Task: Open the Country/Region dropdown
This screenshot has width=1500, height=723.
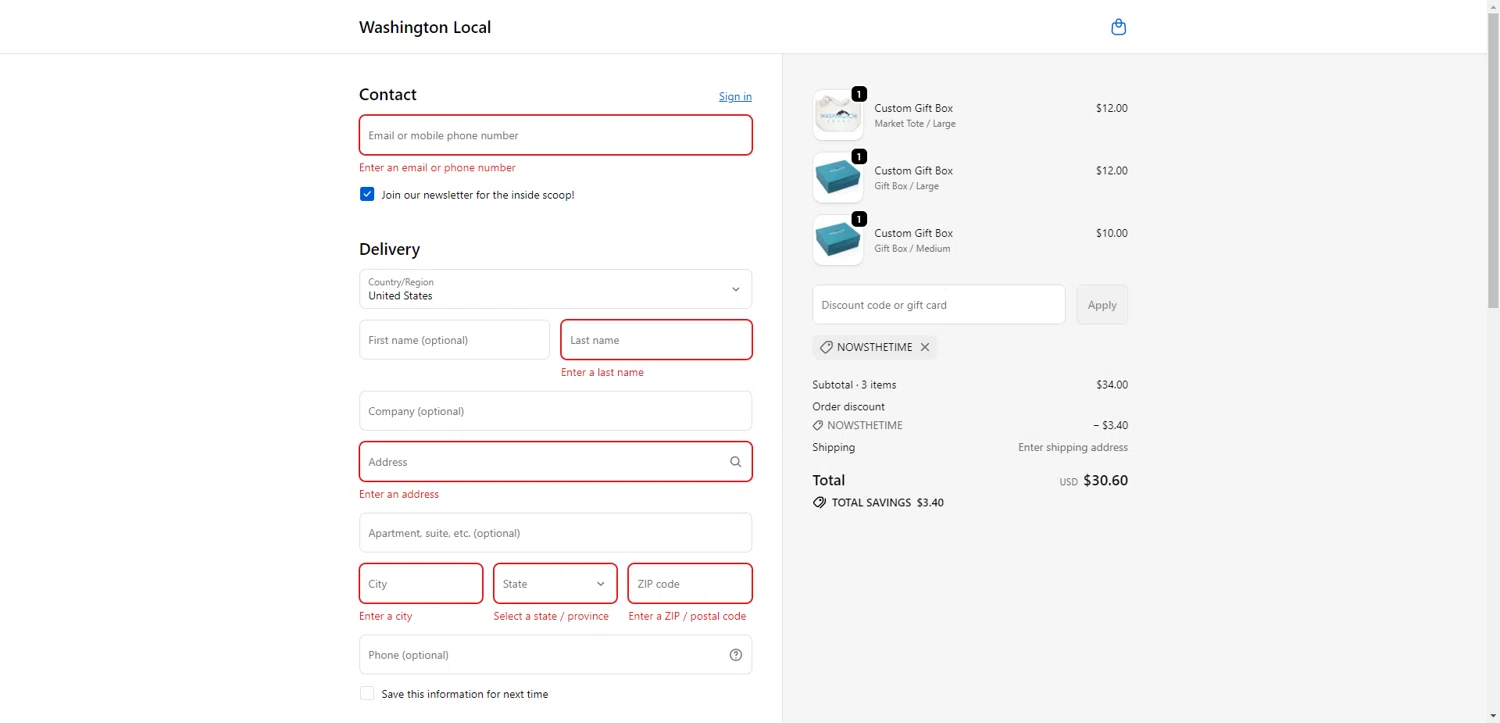Action: tap(555, 289)
